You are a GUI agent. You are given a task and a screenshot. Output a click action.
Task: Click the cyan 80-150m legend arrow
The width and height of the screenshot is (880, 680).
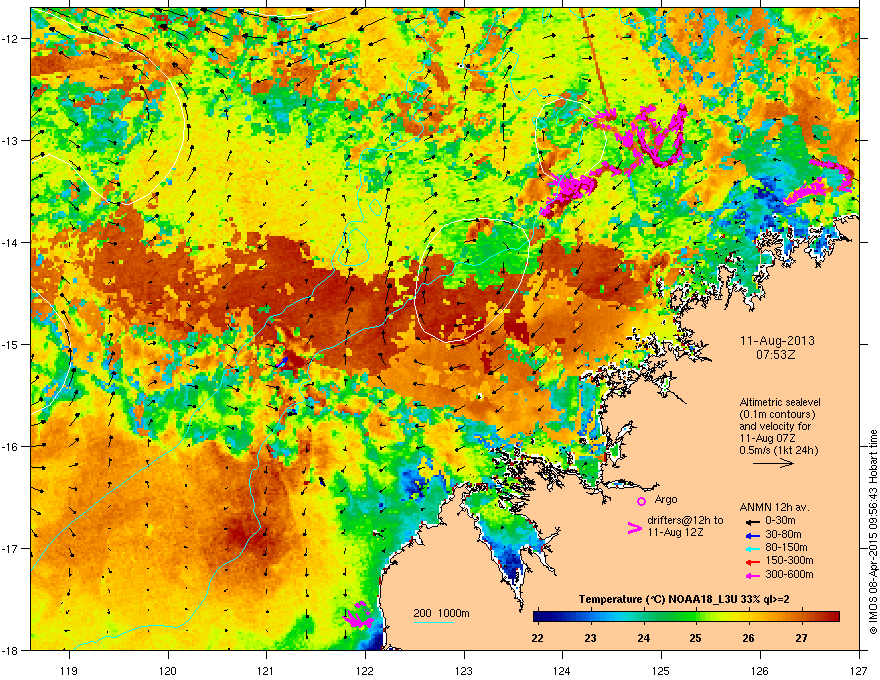pos(752,548)
